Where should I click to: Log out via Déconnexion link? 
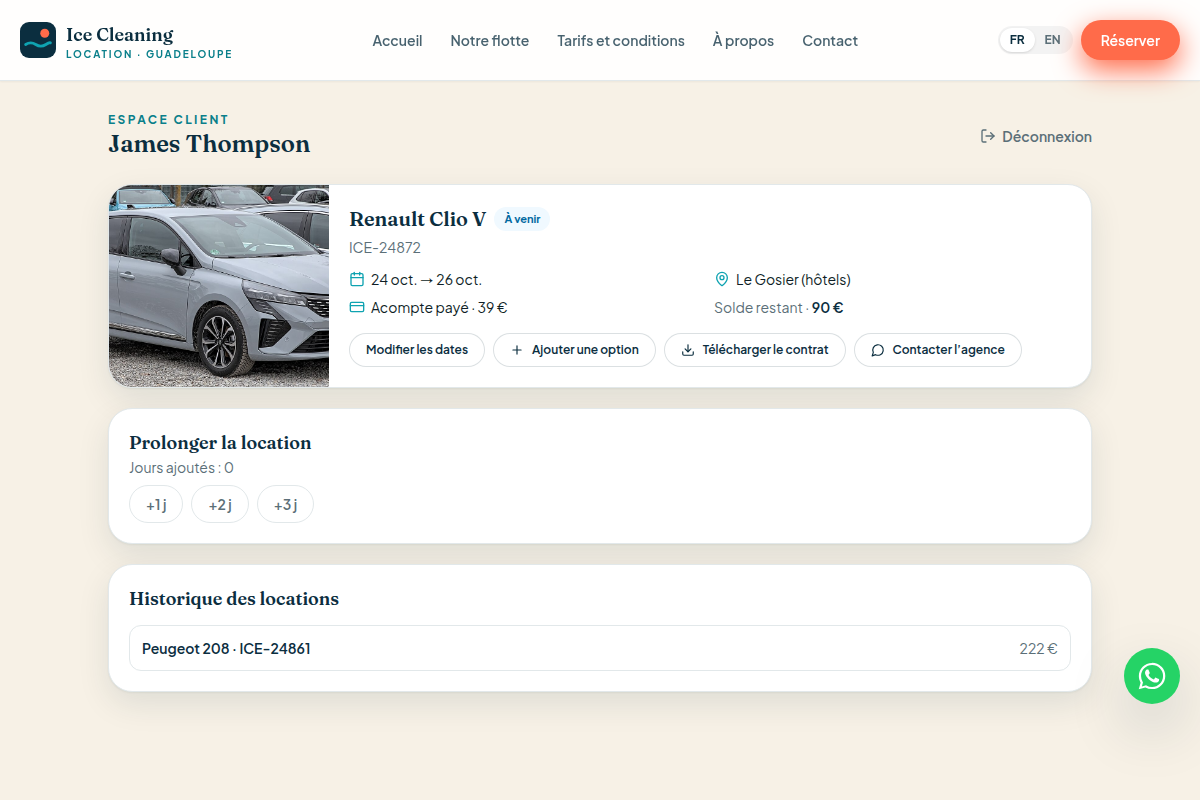(x=1036, y=136)
